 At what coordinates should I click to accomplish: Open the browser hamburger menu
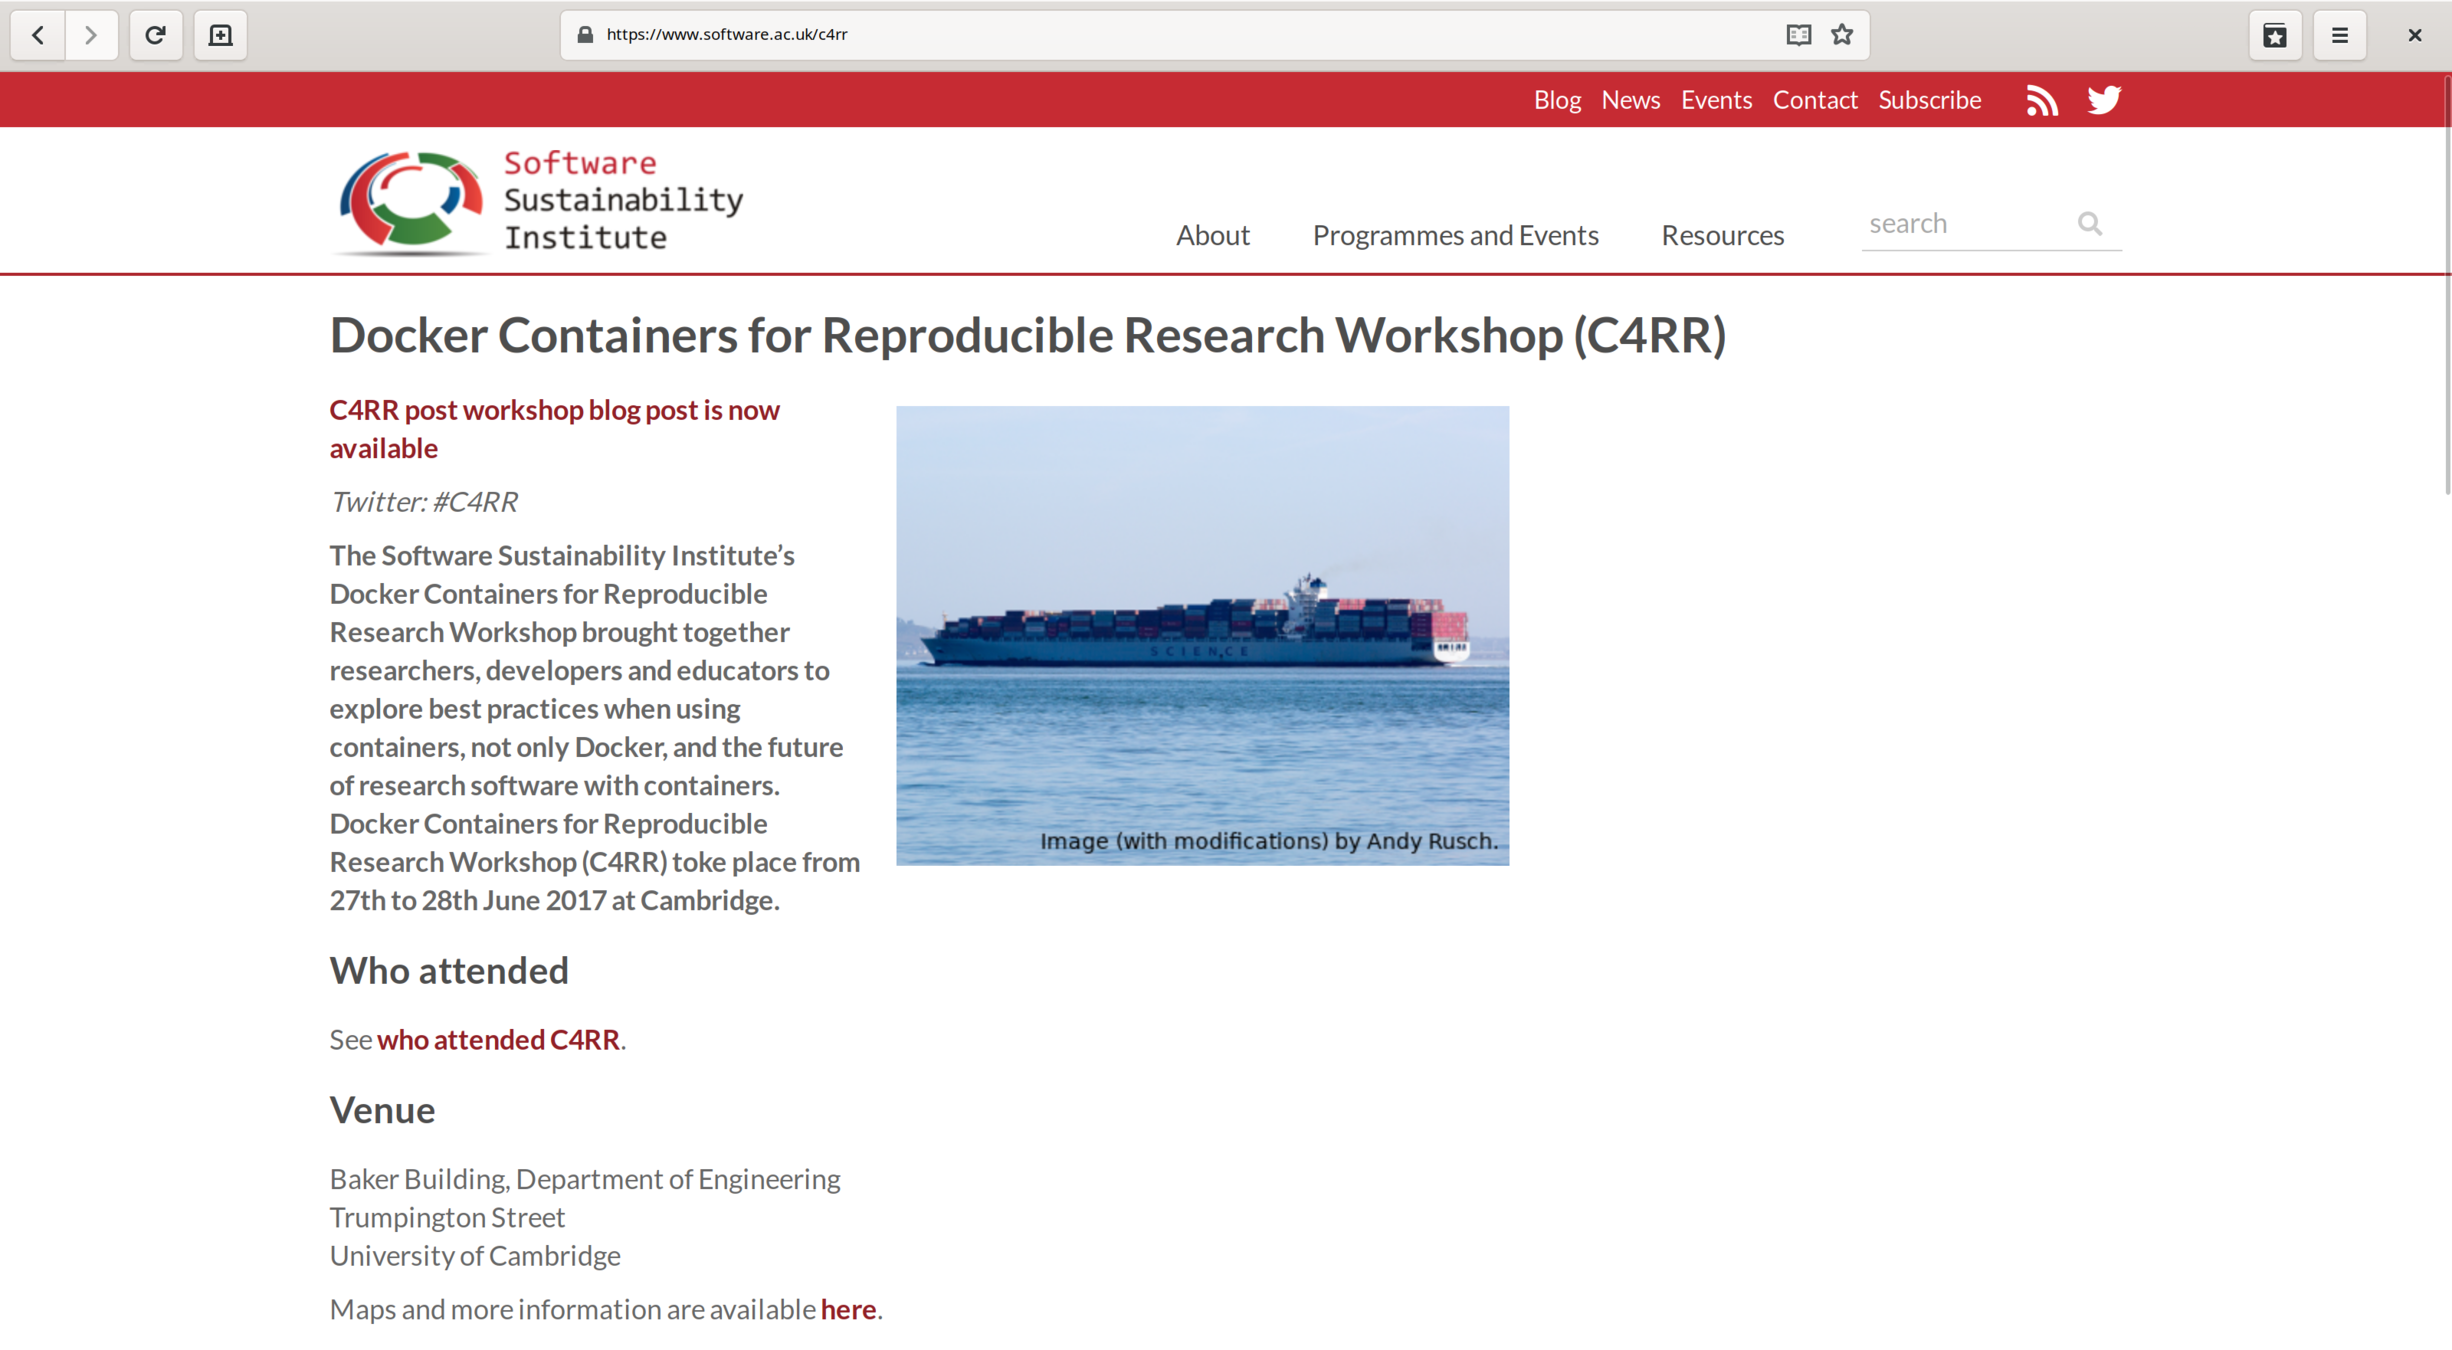coord(2339,35)
